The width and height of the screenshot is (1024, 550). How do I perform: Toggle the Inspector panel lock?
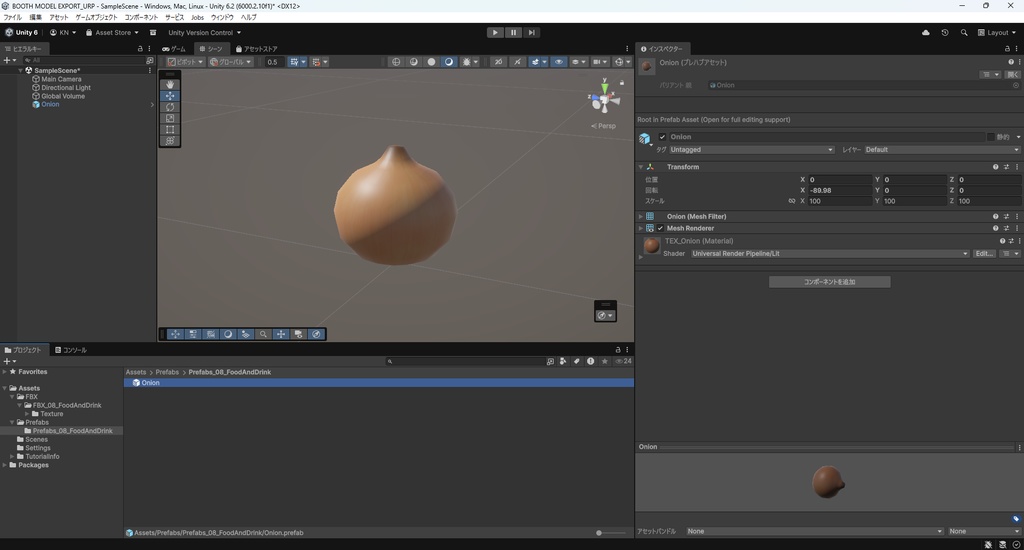pos(1007,49)
